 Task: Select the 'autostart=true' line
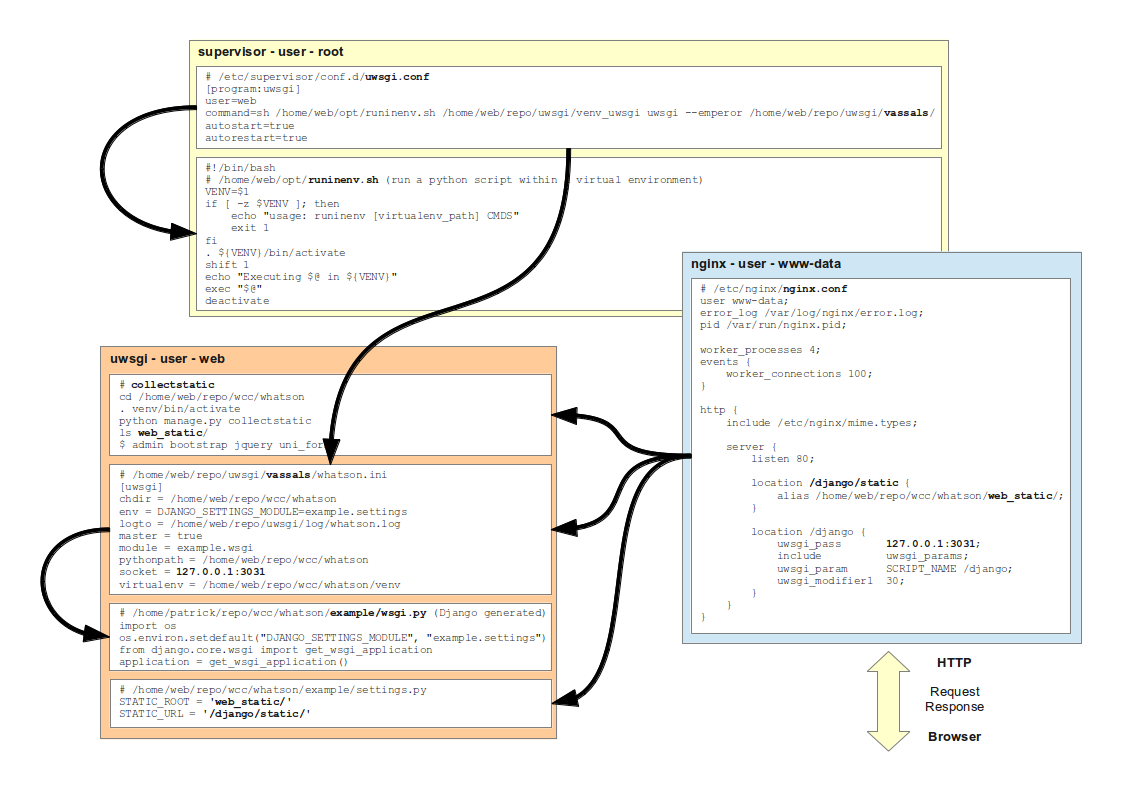coord(249,125)
